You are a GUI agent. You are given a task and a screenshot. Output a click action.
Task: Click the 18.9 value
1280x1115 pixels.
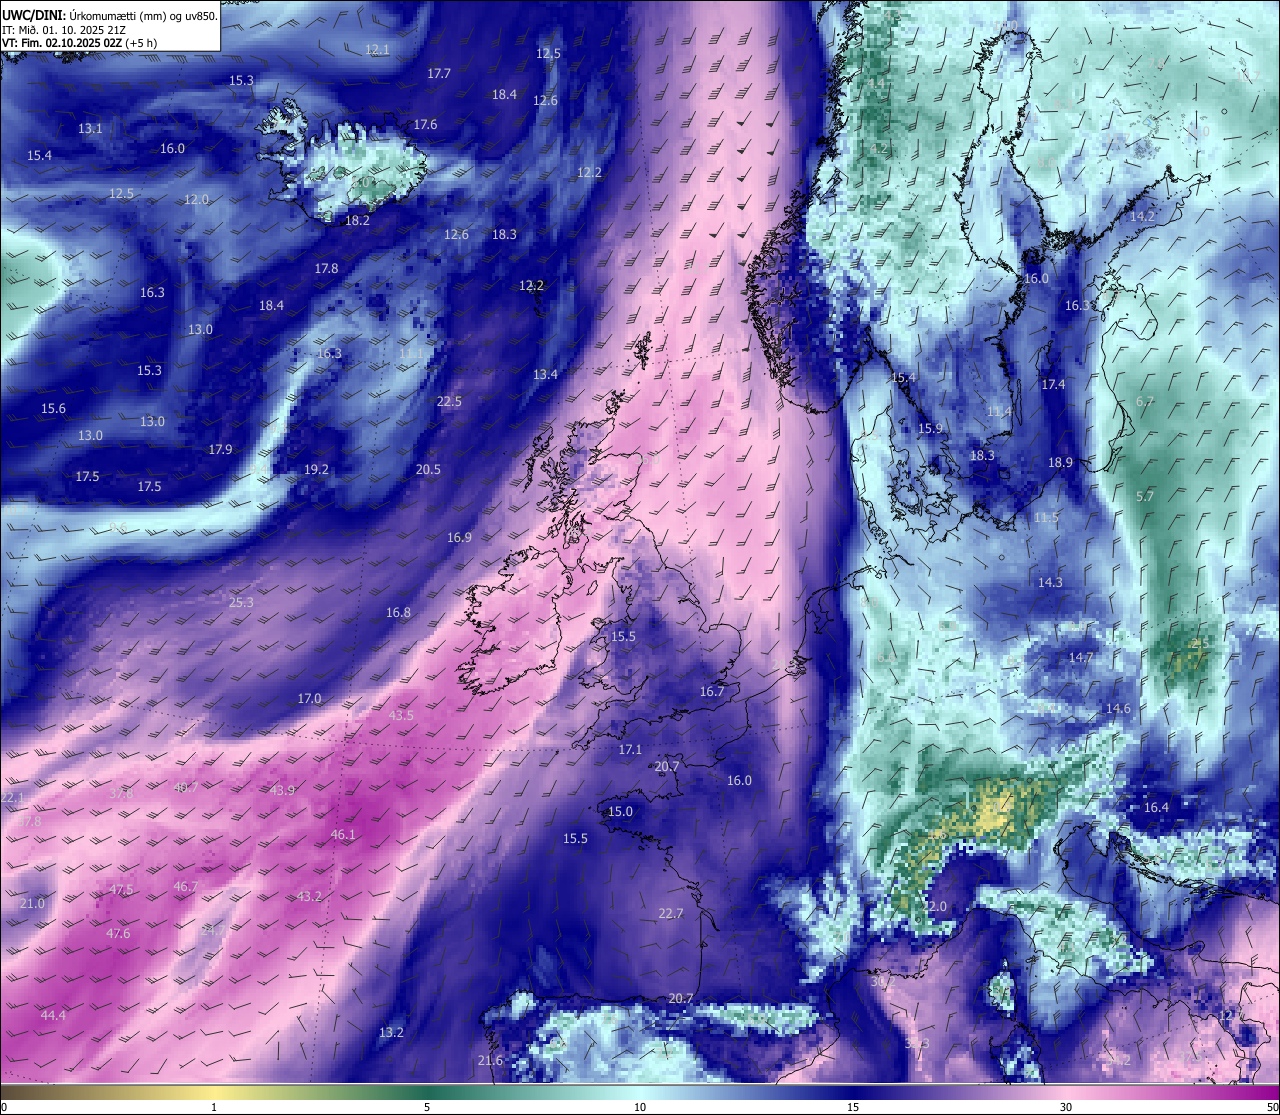1060,463
